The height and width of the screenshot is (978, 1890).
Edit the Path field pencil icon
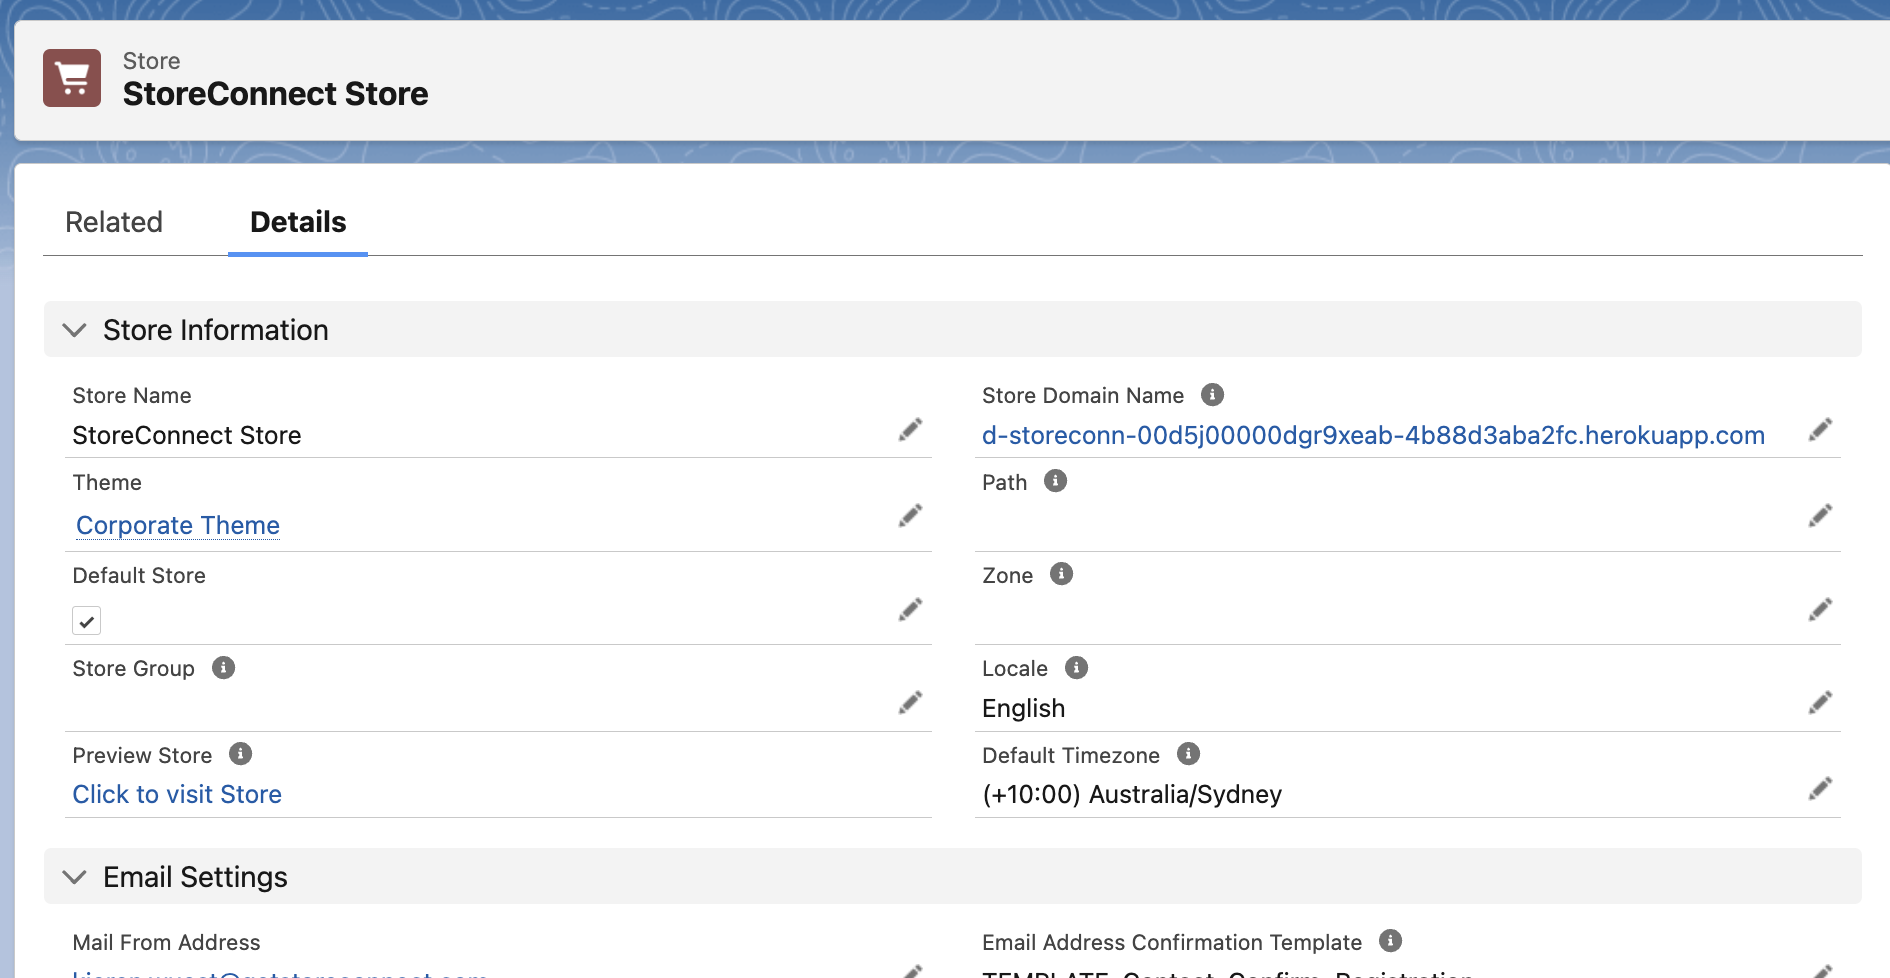coord(1820,516)
